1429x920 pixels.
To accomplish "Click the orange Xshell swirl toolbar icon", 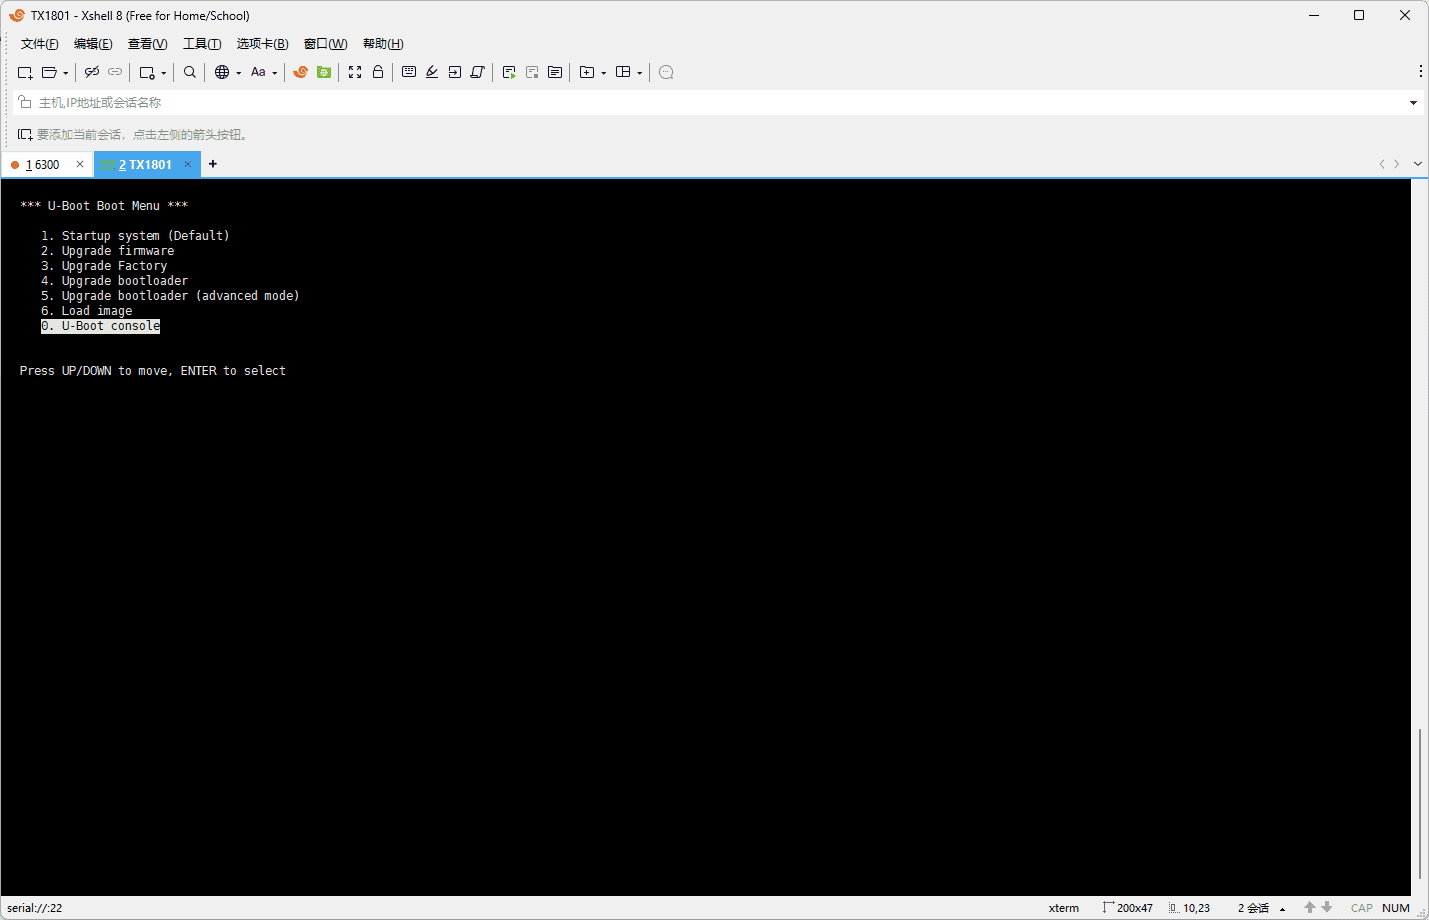I will (300, 72).
